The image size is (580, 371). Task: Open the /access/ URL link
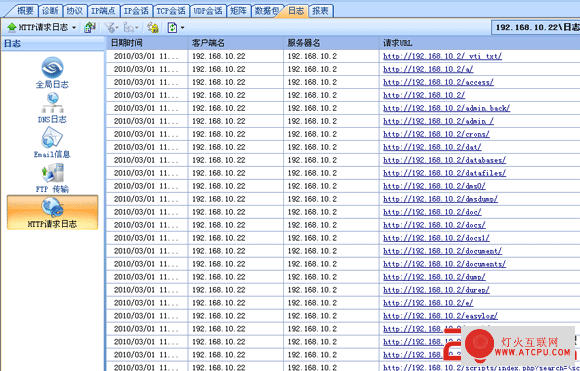[x=438, y=82]
